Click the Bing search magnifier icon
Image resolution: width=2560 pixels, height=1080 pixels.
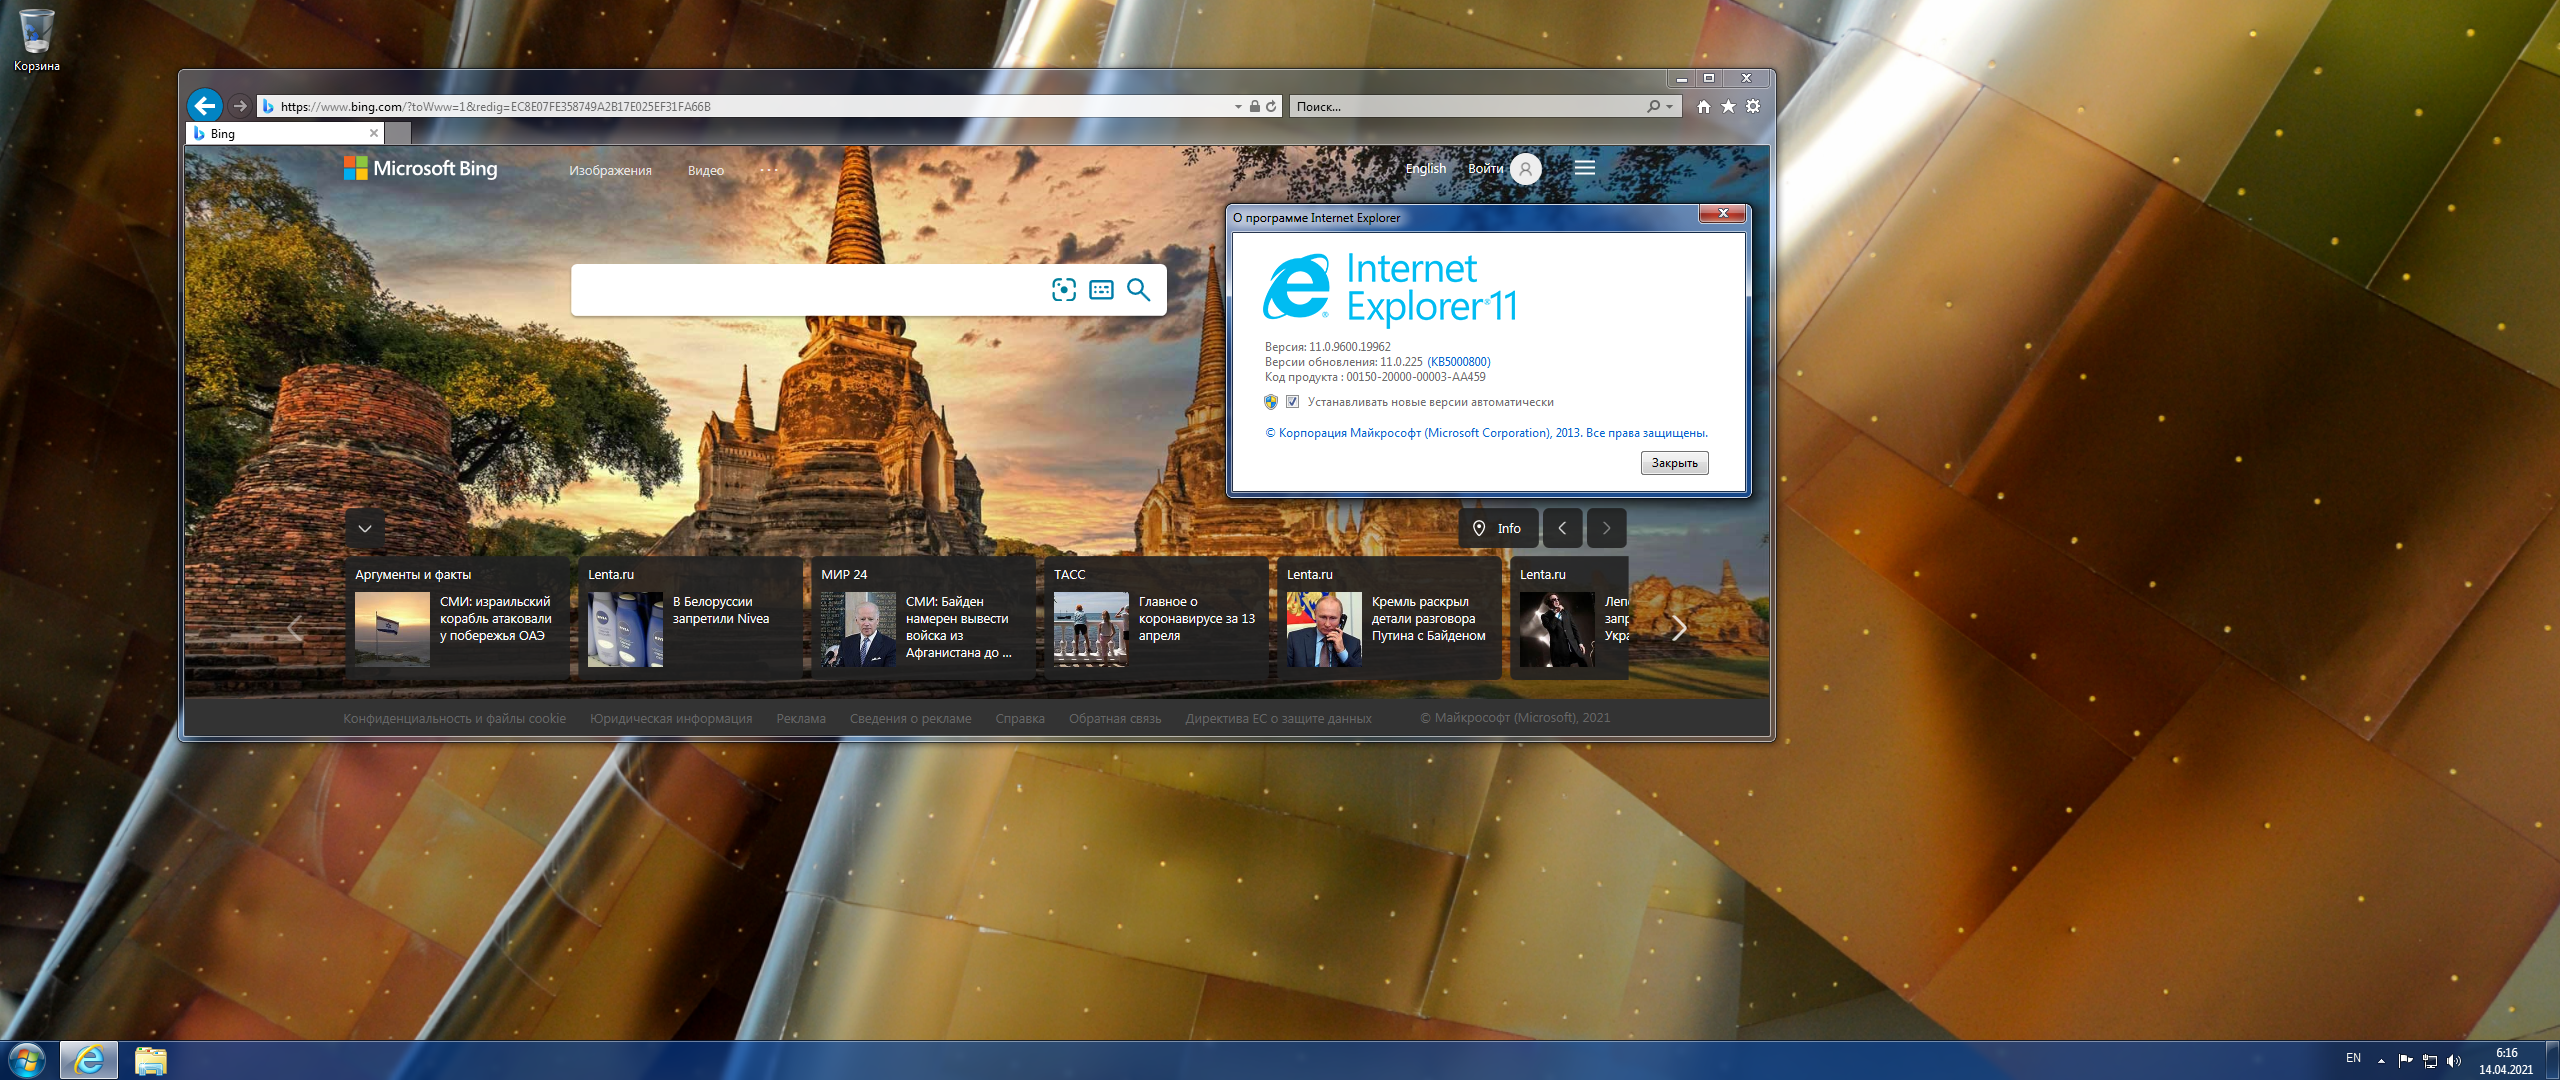(1139, 290)
